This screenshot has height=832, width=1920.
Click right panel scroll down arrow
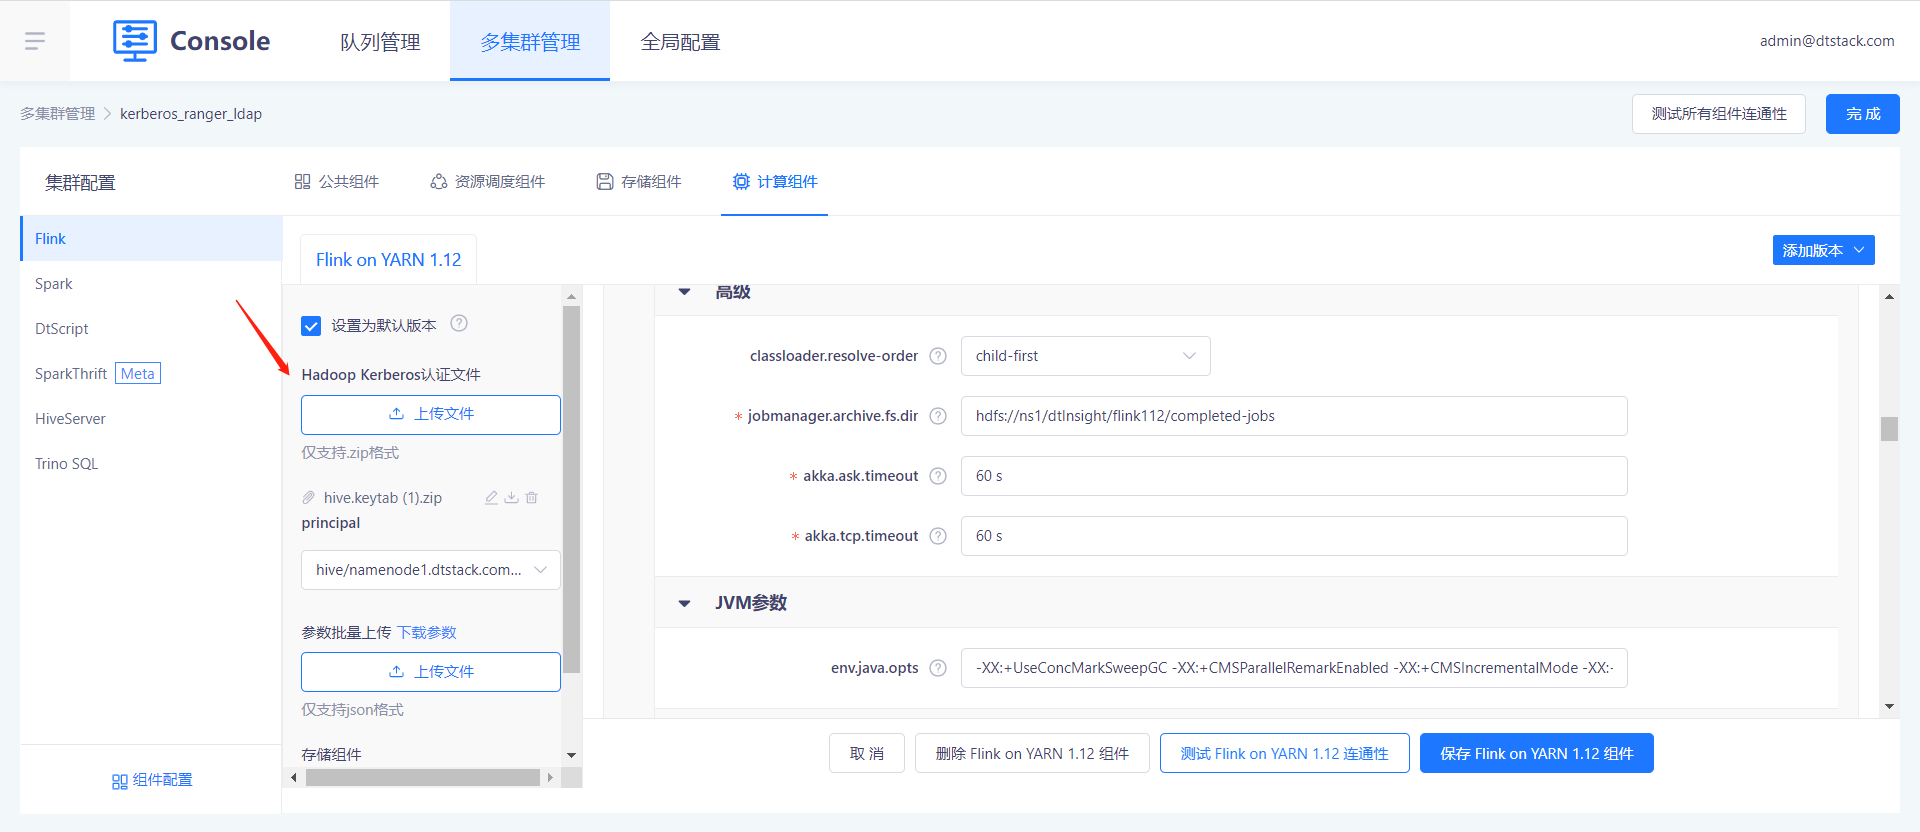pos(1889,707)
